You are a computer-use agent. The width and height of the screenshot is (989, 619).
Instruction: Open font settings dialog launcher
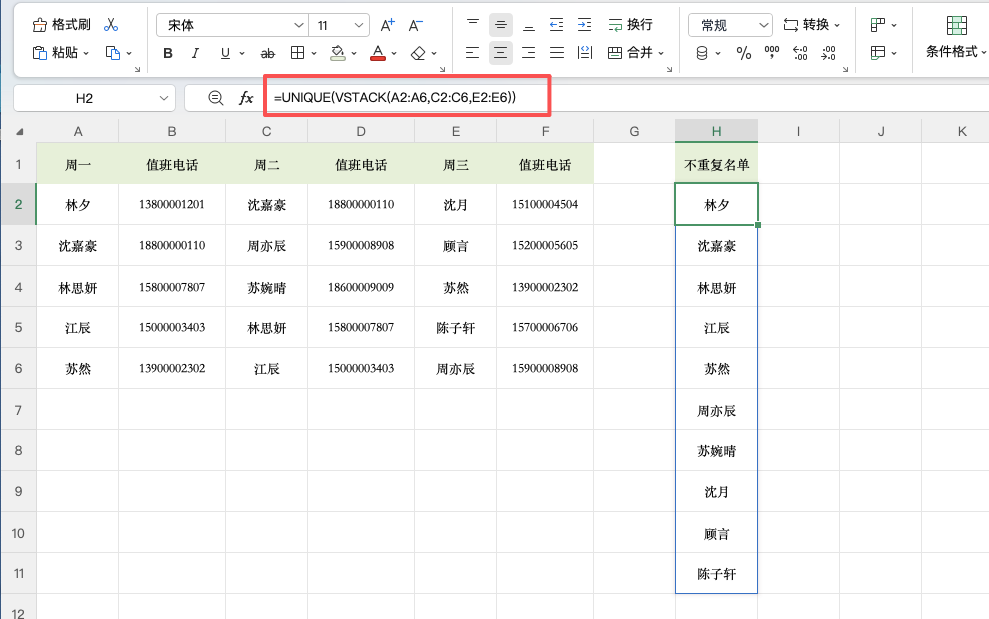[x=442, y=69]
